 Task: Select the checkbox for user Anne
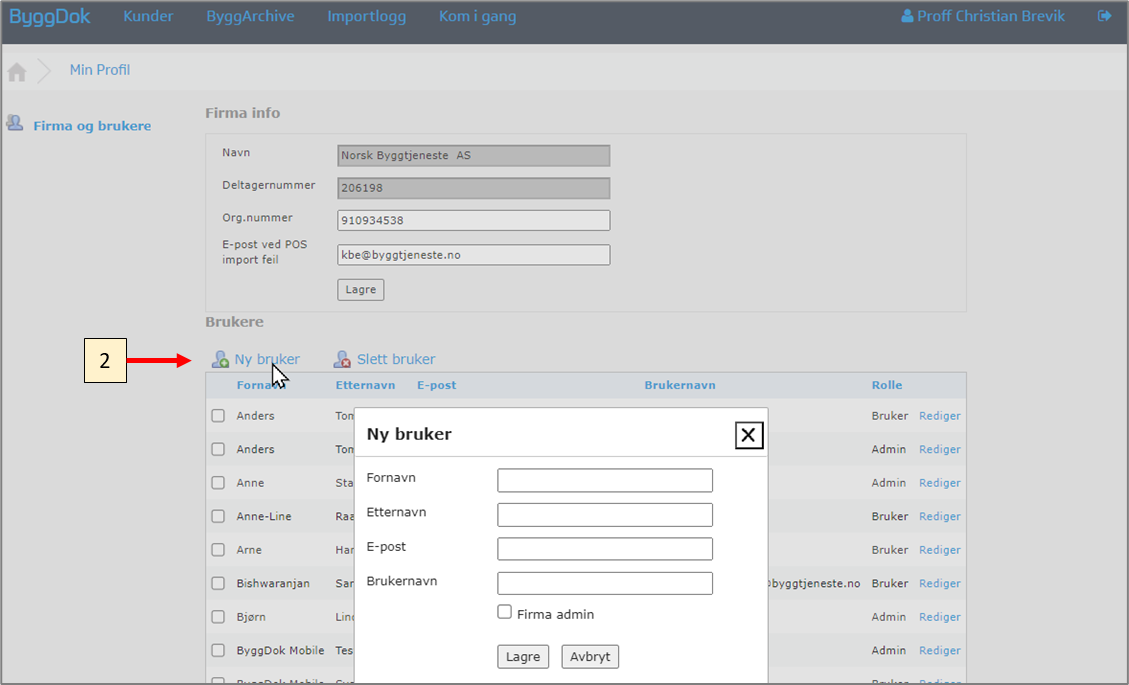point(218,483)
